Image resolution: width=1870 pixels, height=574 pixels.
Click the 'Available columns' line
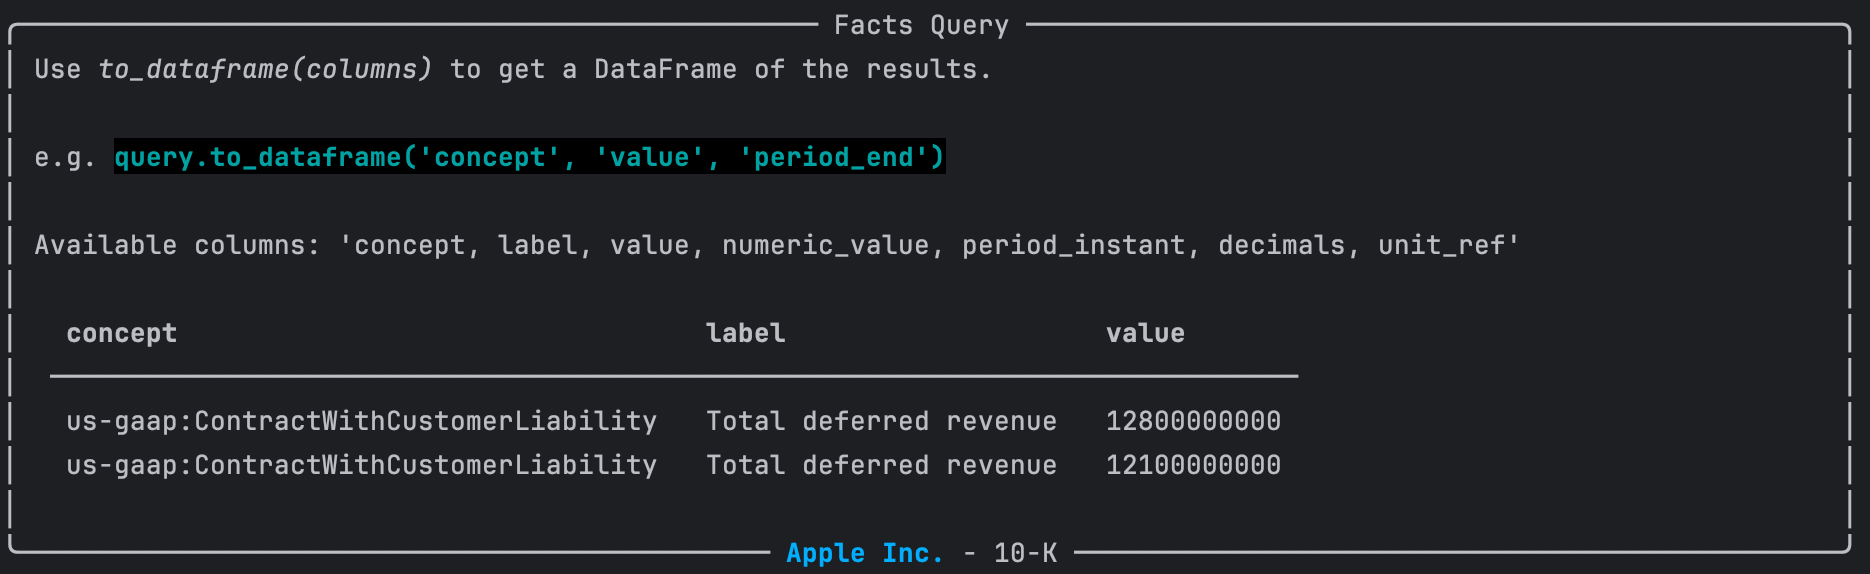[x=777, y=245]
